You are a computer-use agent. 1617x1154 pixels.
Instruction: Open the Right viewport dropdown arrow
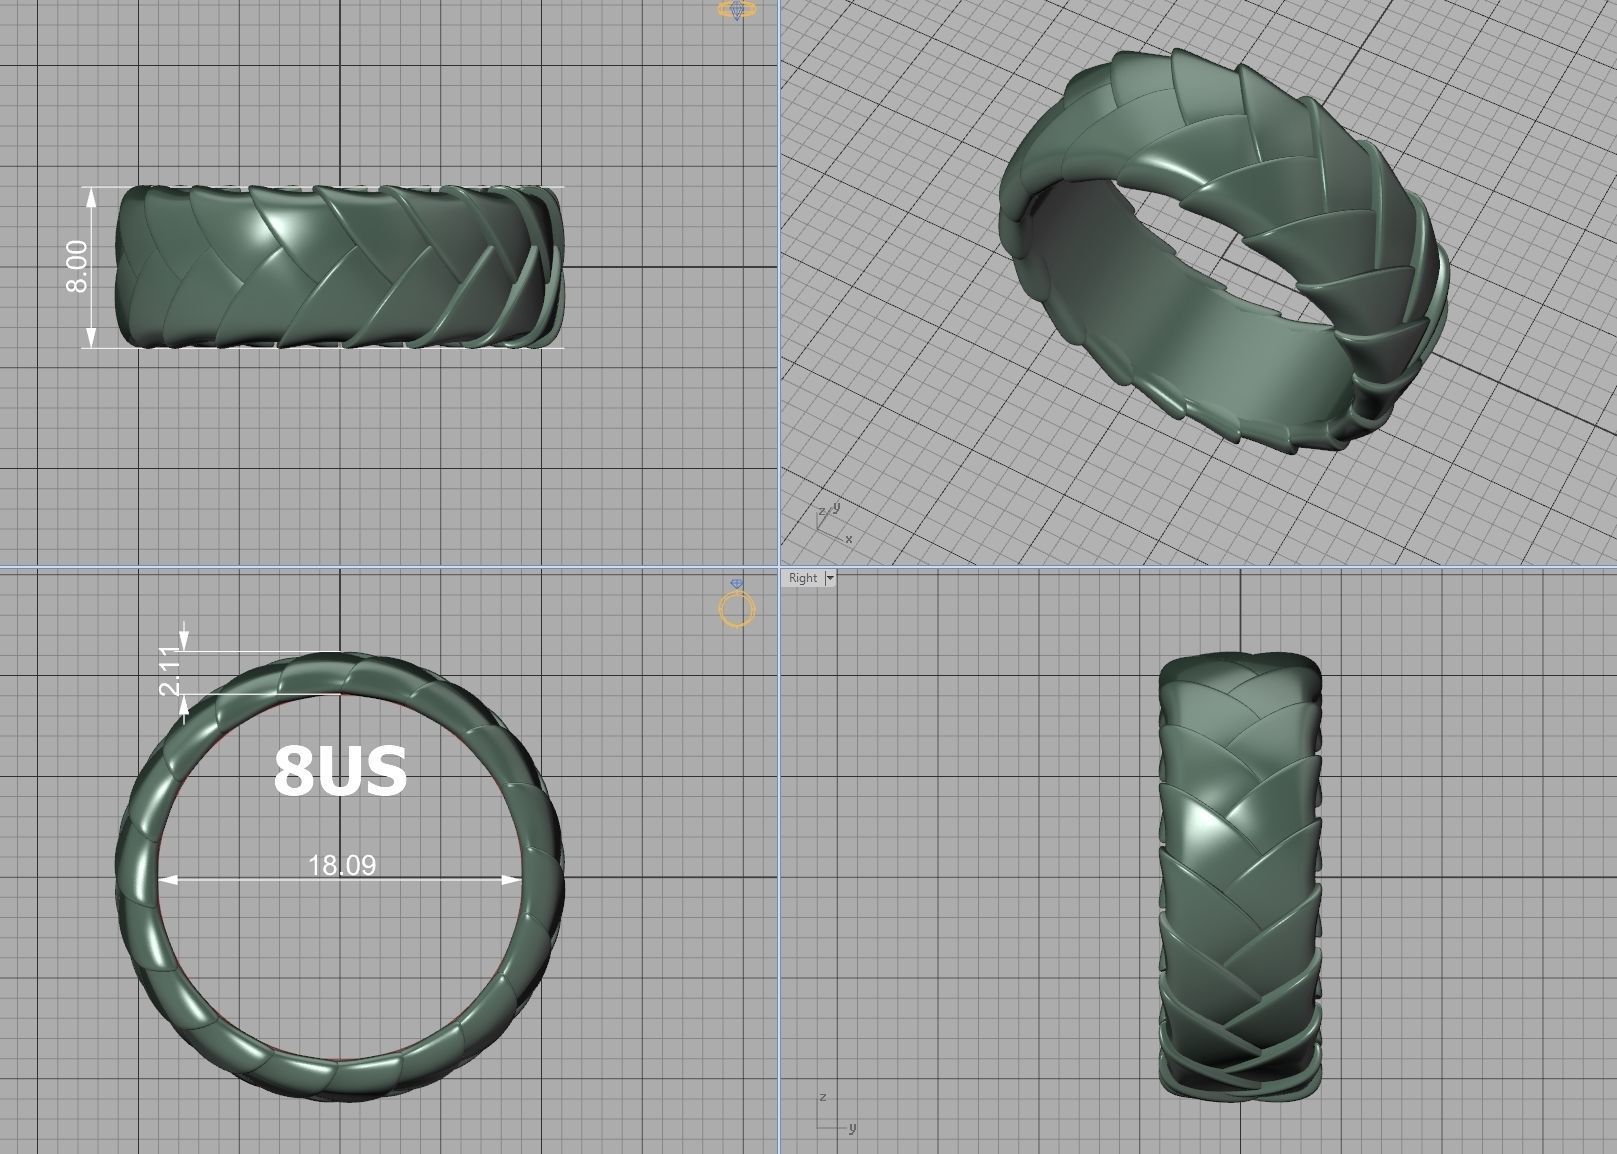[829, 578]
